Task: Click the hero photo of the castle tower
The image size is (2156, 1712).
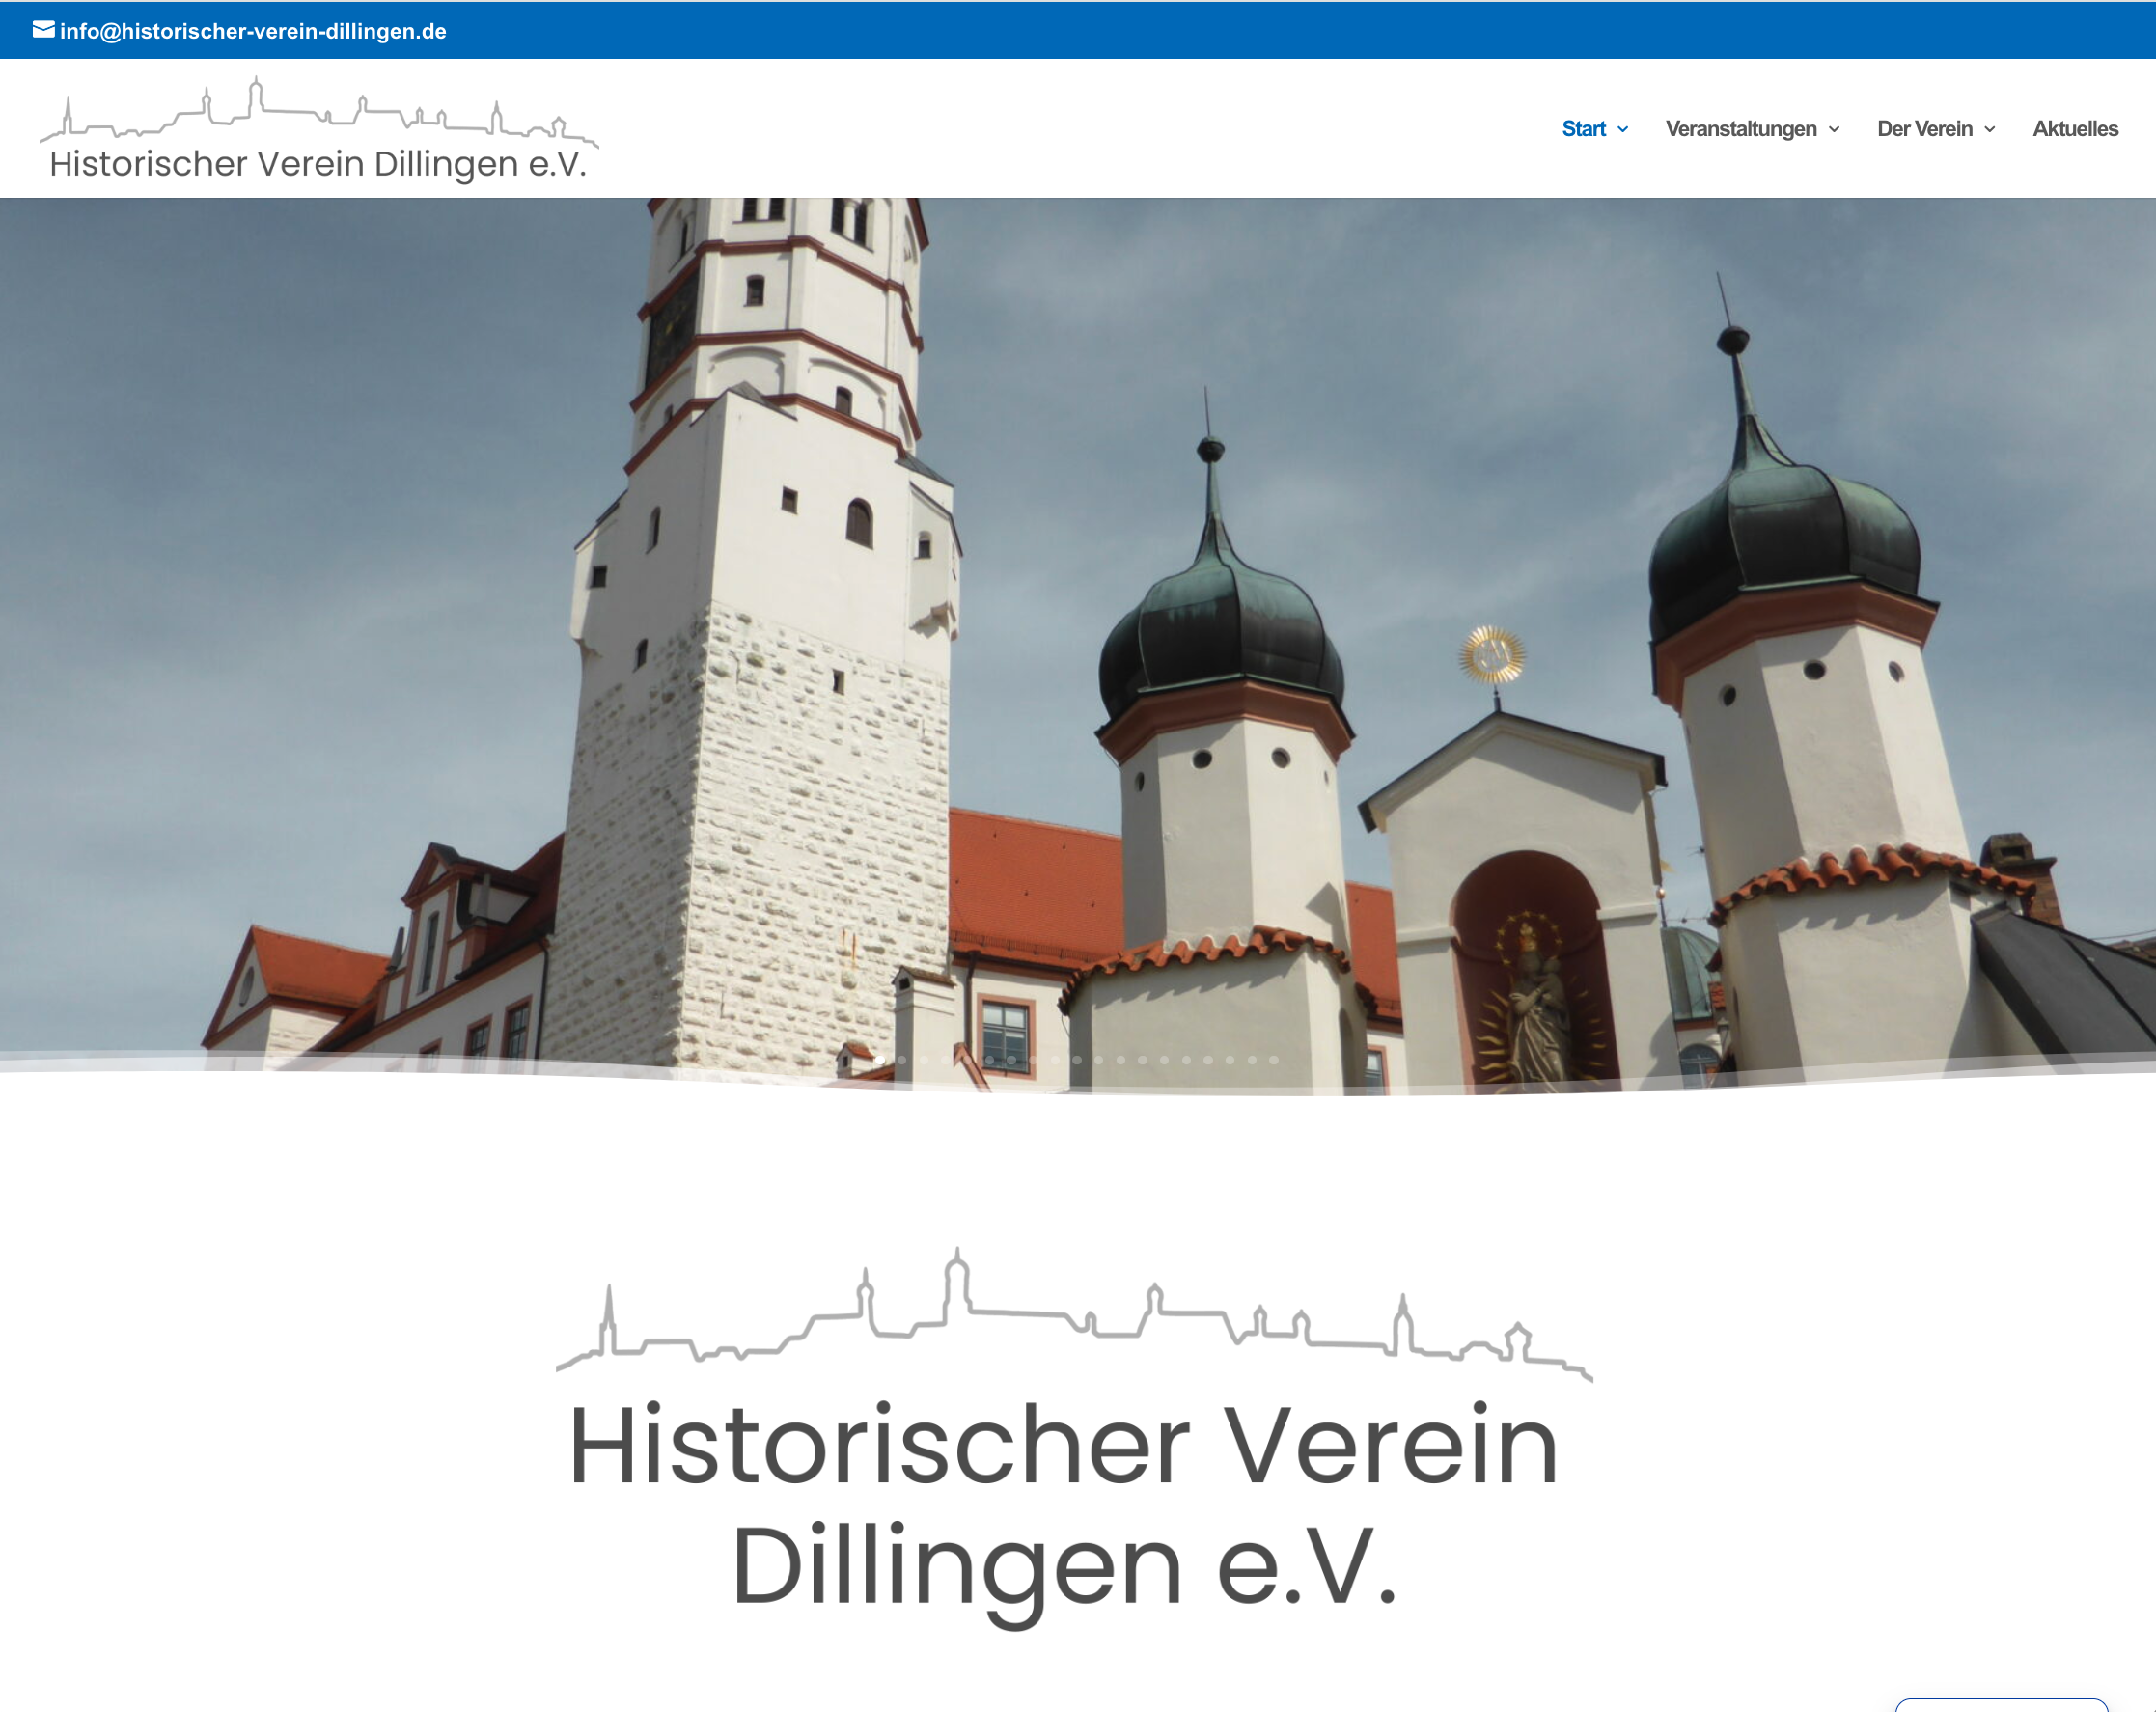Action: (x=760, y=600)
